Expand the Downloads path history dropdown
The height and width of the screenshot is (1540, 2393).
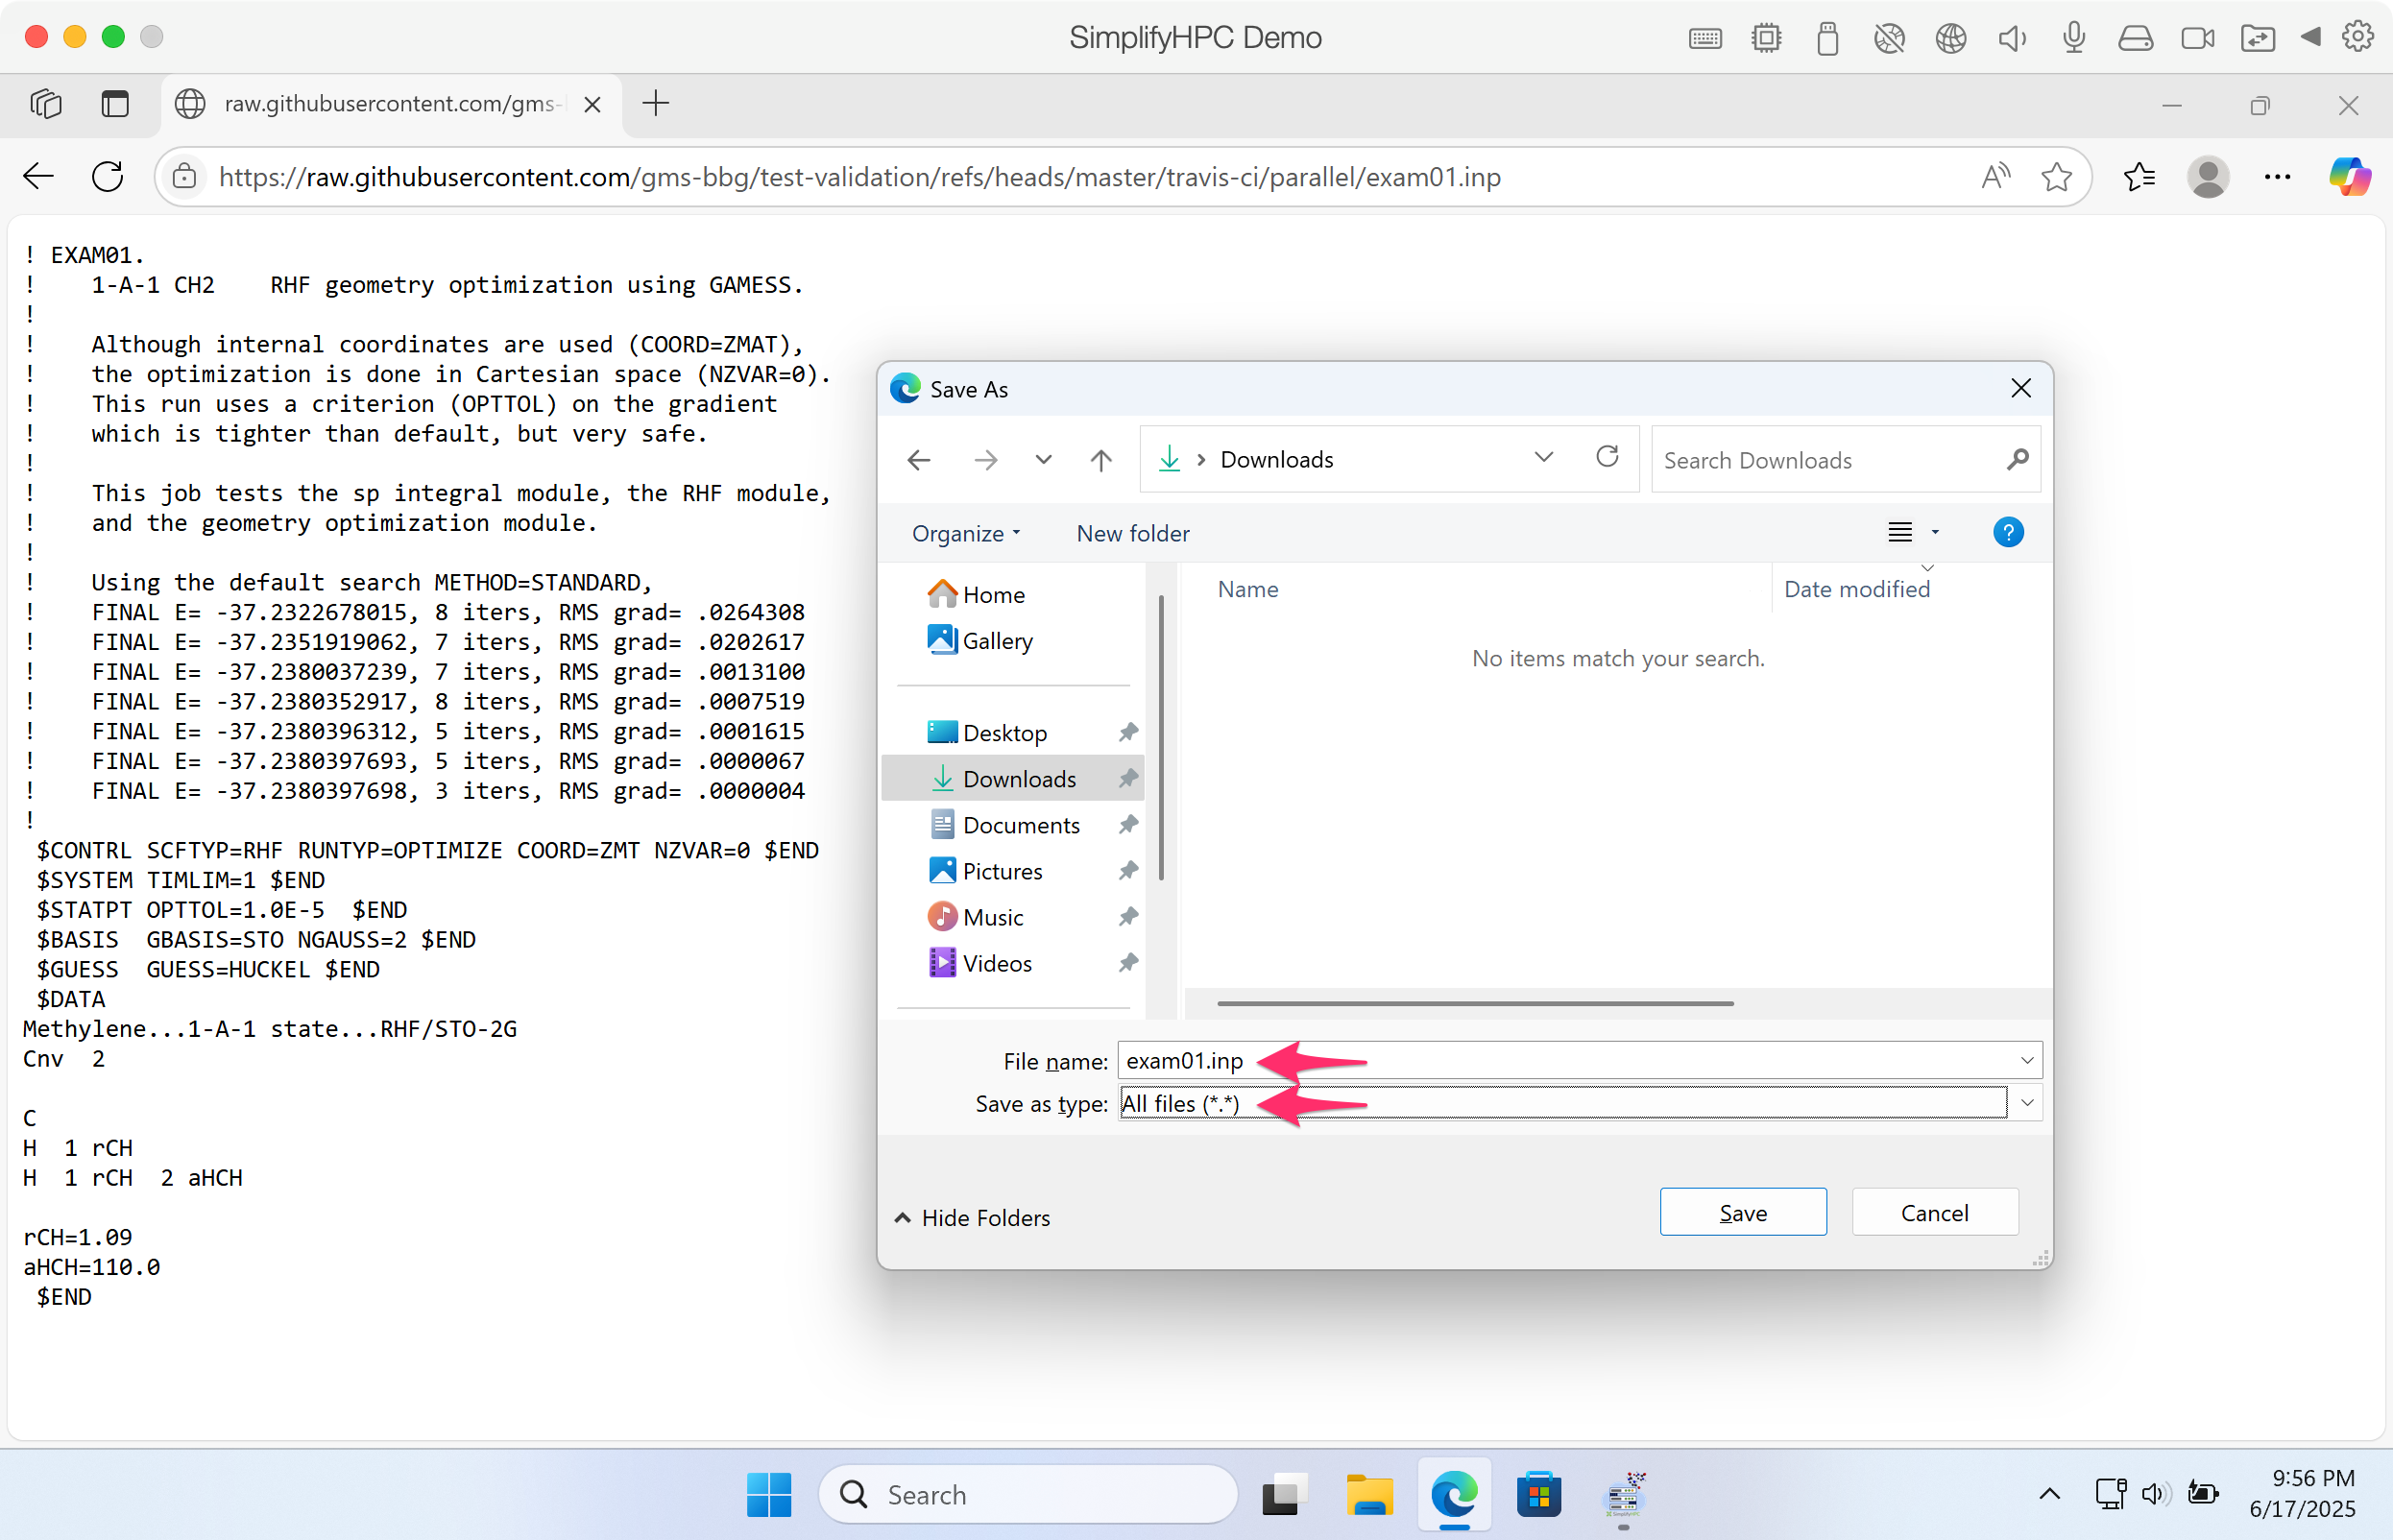[x=1543, y=458]
